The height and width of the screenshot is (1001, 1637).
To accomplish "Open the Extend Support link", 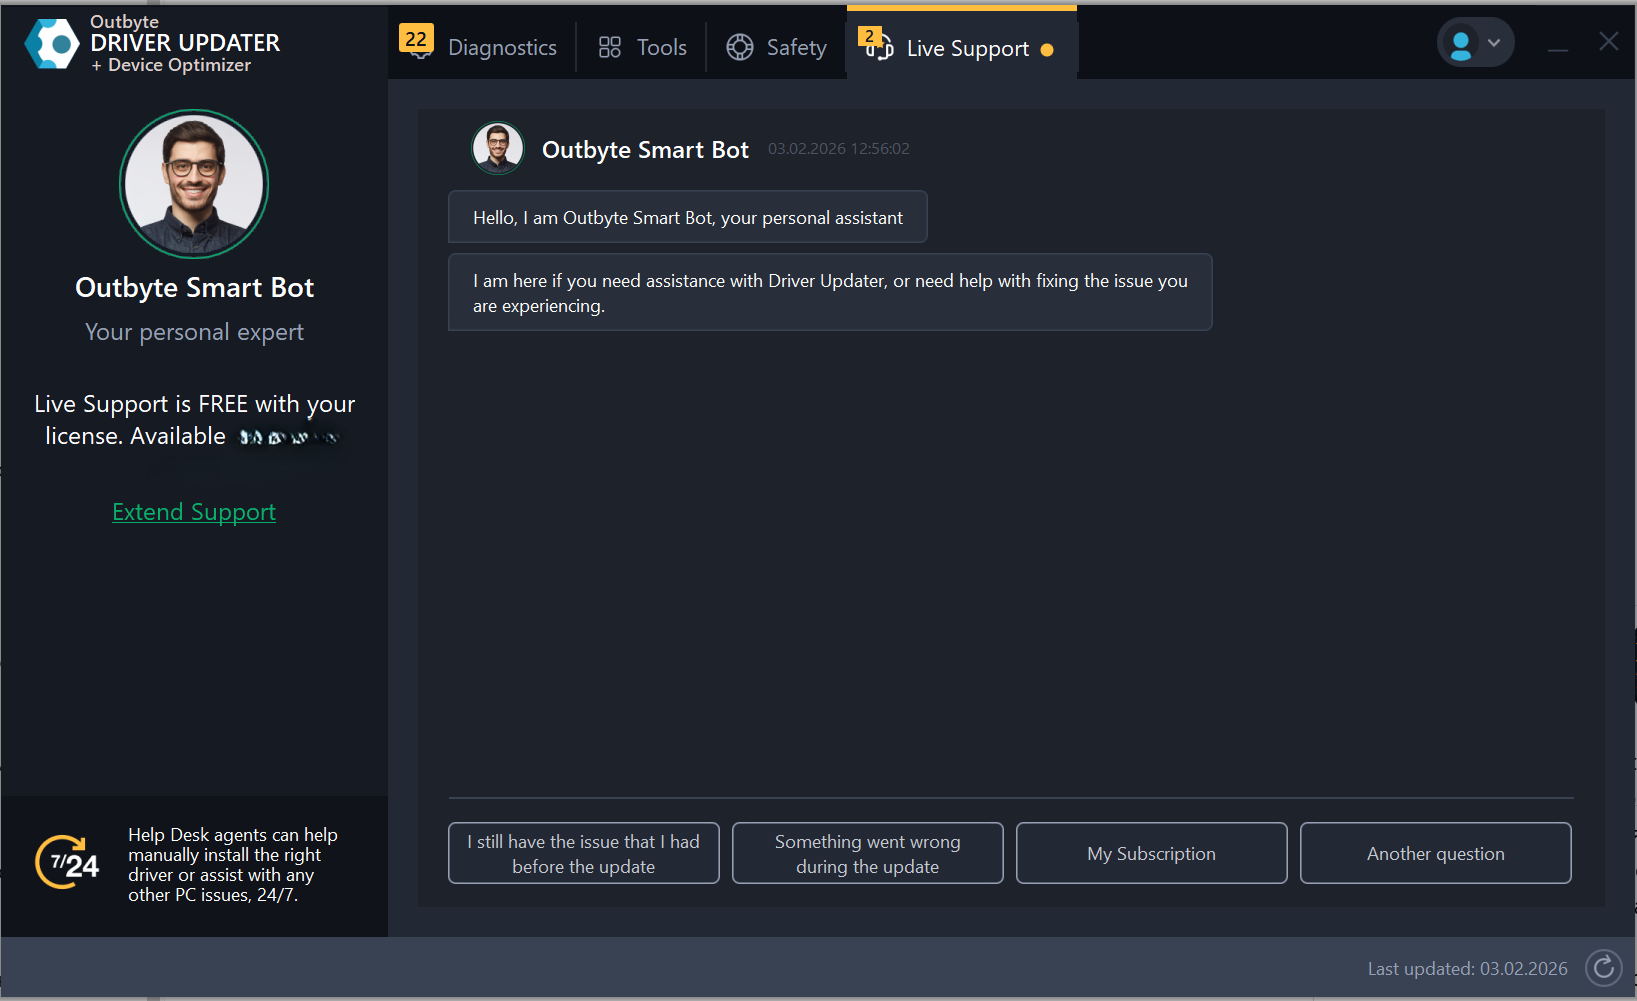I will pos(194,512).
